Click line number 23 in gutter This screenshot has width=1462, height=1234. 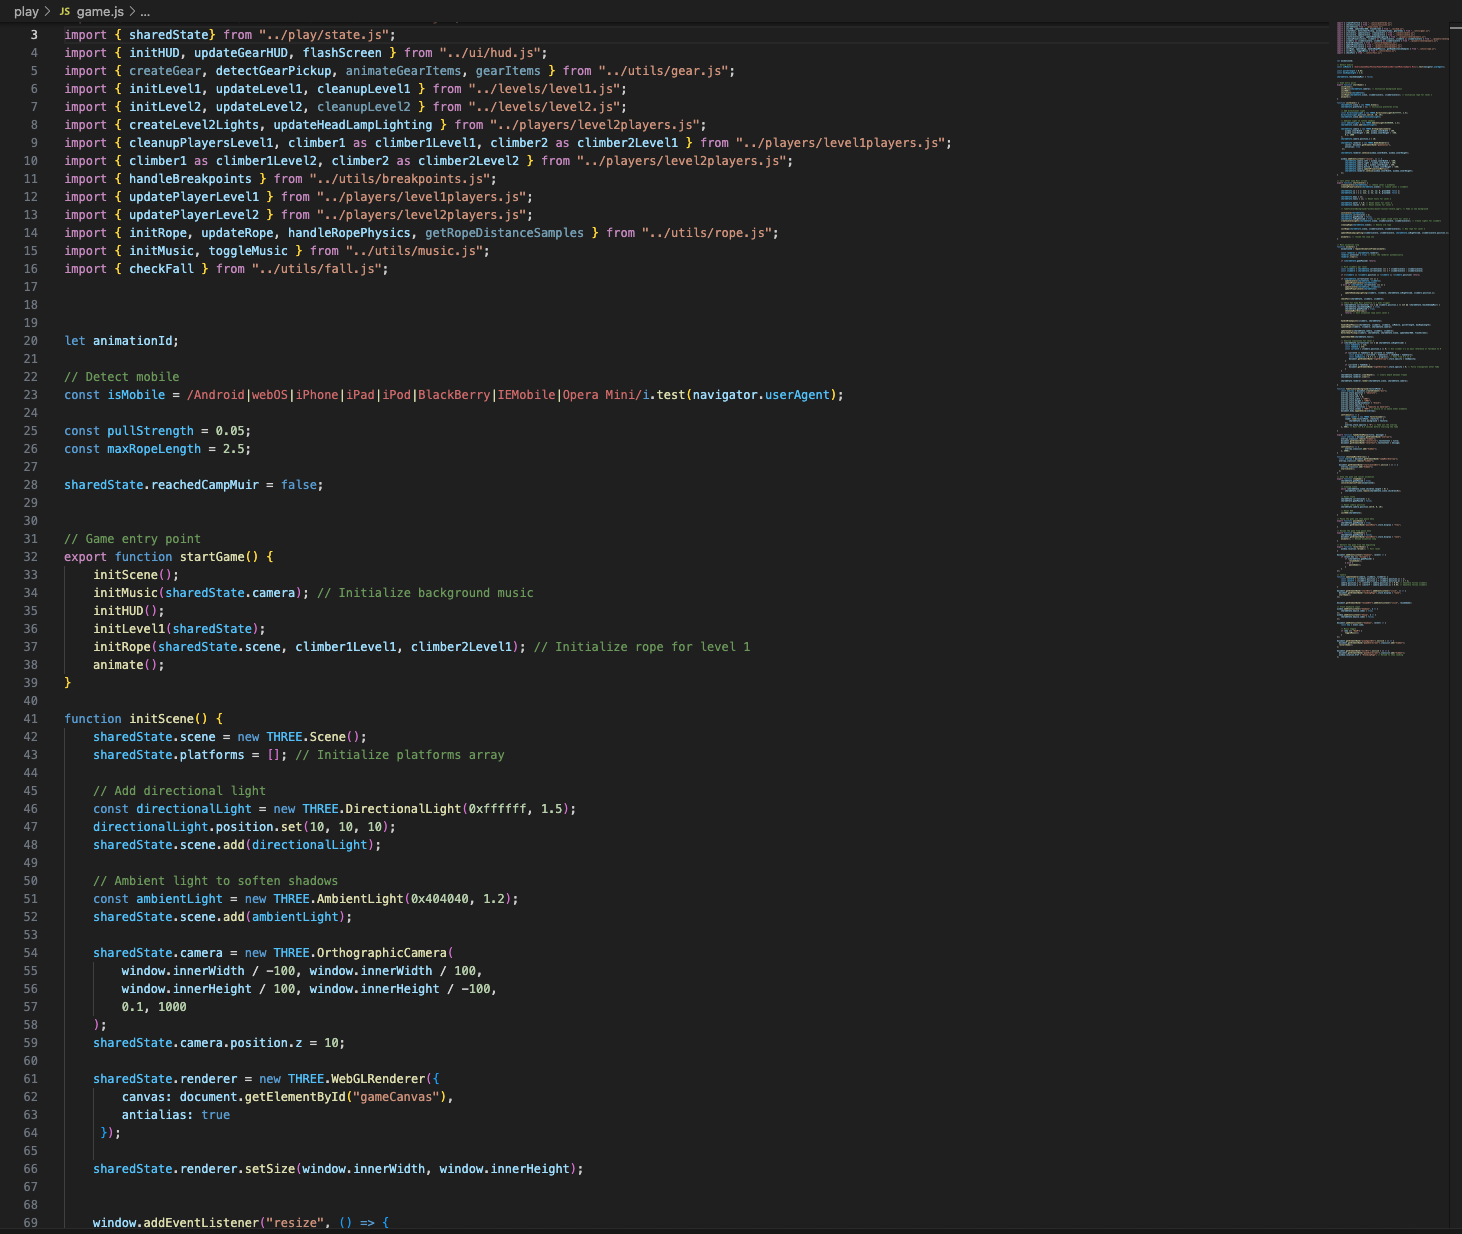click(30, 395)
